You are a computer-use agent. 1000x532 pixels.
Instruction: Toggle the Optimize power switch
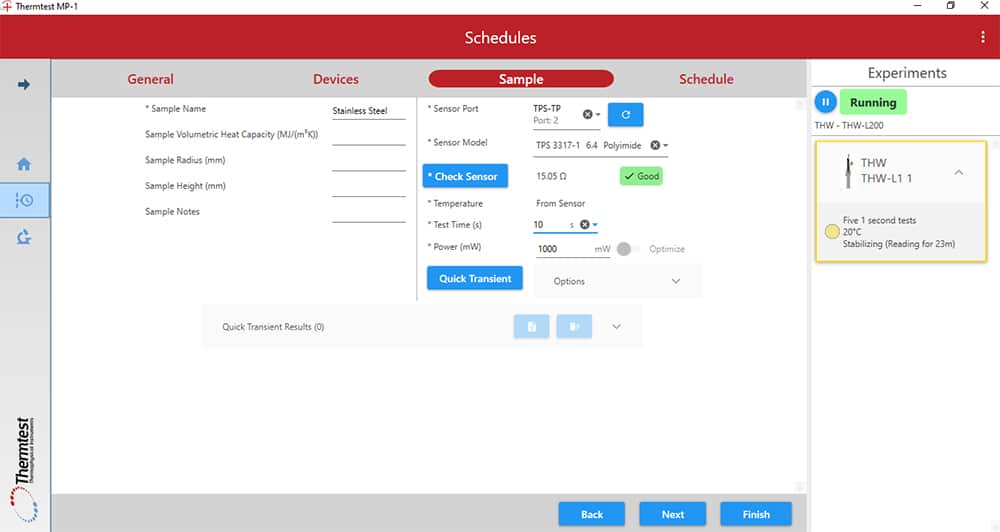[628, 249]
